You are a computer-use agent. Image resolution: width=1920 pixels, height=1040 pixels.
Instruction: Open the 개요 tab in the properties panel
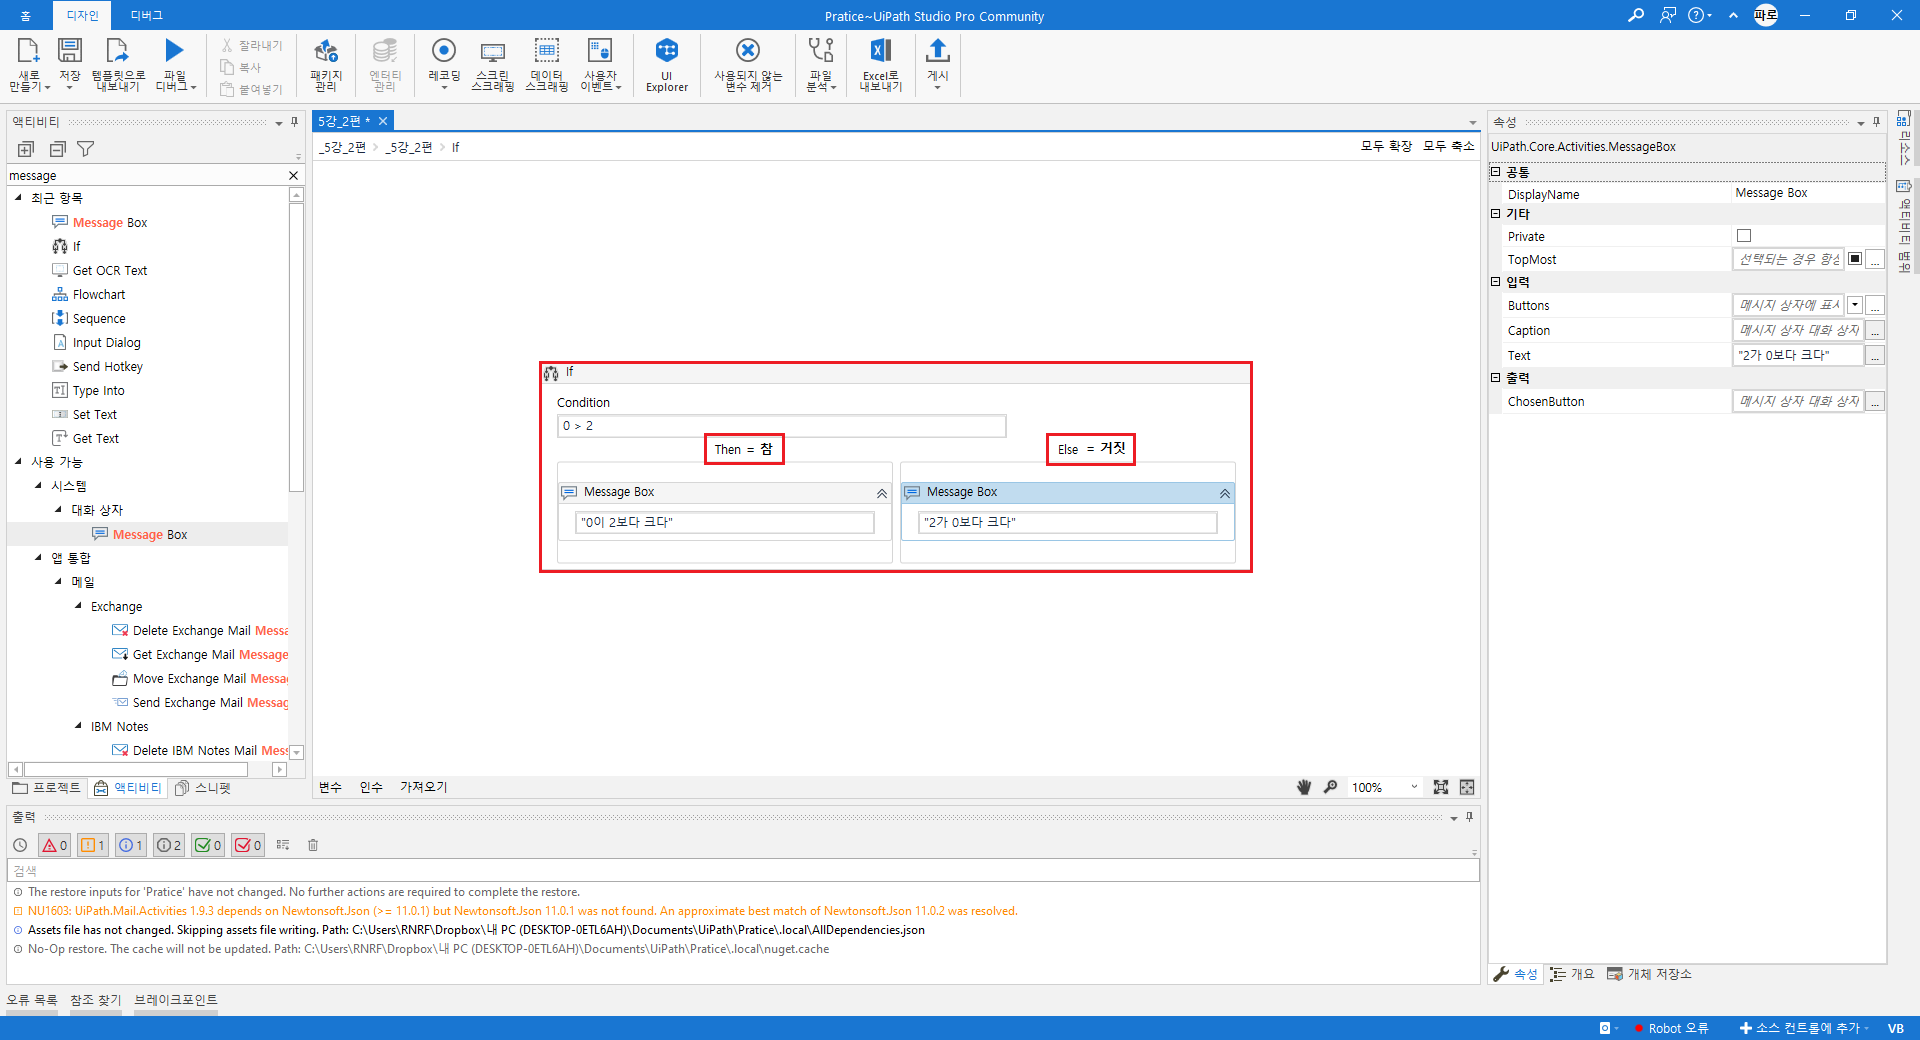[x=1573, y=974]
